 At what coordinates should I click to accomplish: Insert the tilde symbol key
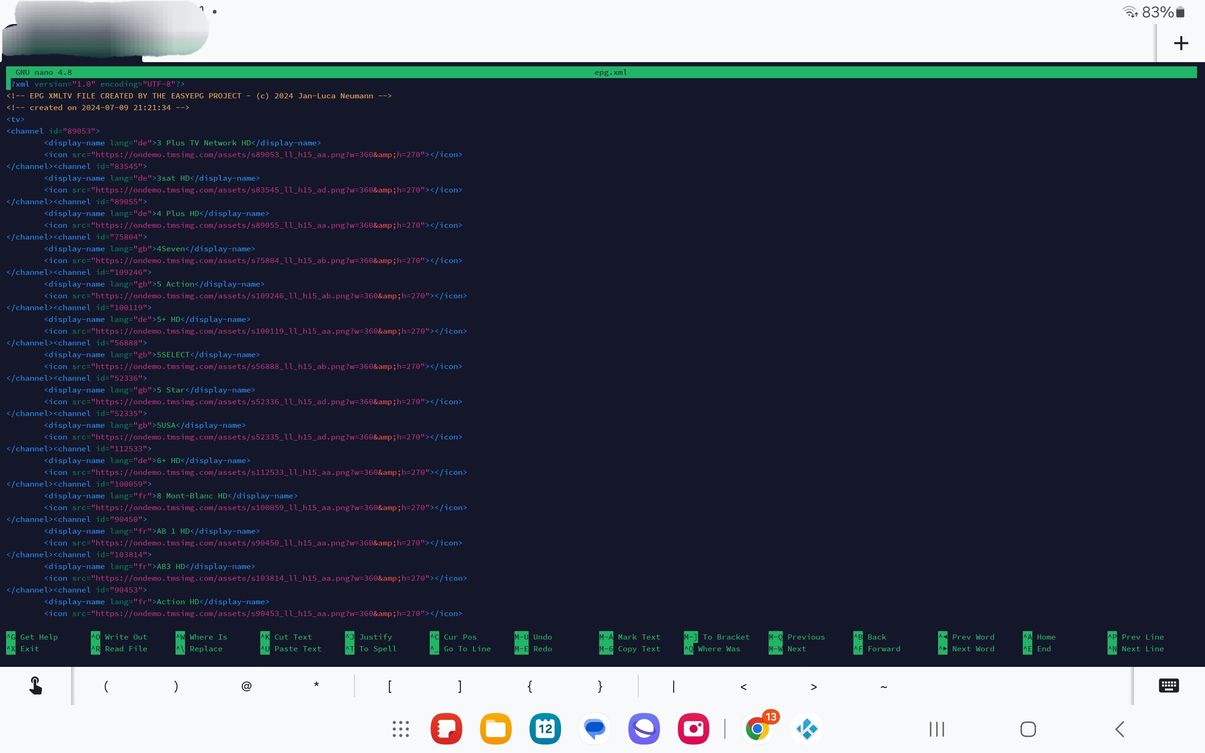(884, 687)
